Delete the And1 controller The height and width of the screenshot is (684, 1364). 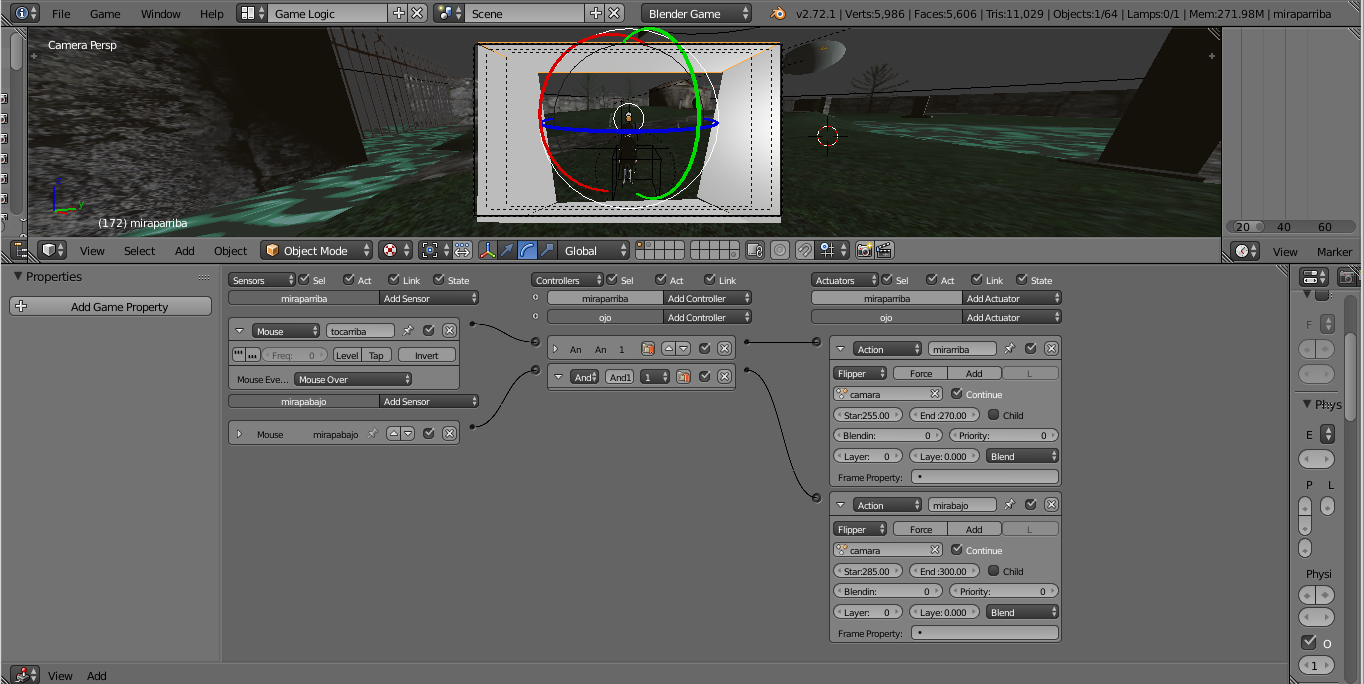[725, 377]
